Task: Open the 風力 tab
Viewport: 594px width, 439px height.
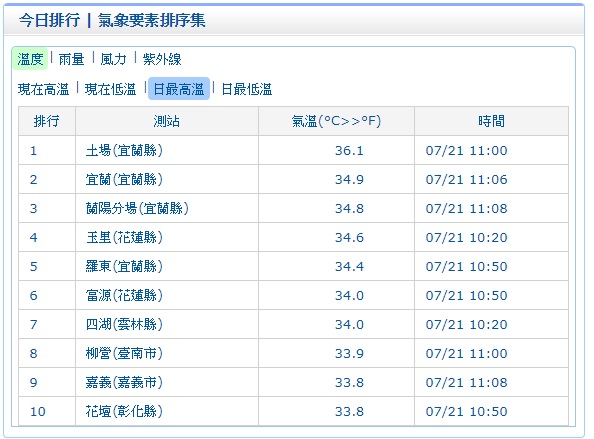Action: tap(113, 59)
